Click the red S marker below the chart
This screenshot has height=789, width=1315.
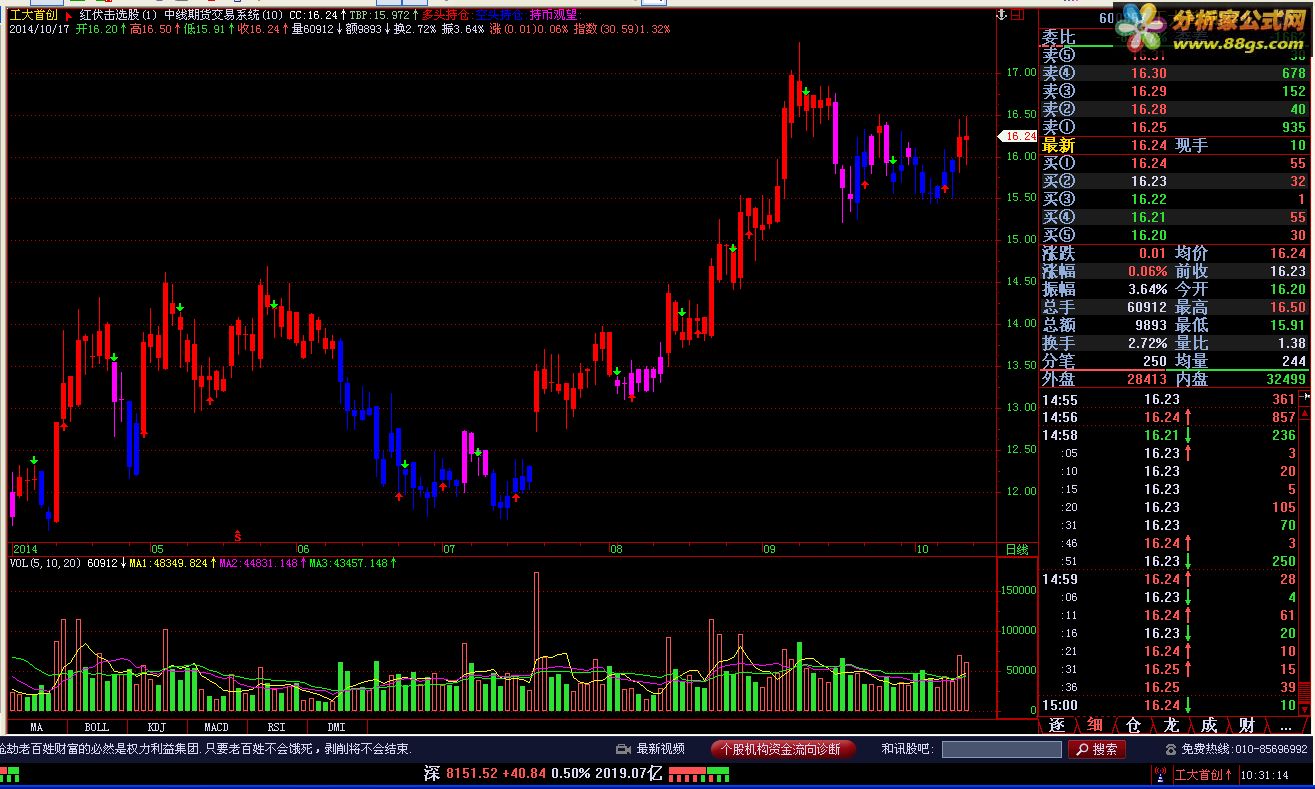(x=237, y=535)
